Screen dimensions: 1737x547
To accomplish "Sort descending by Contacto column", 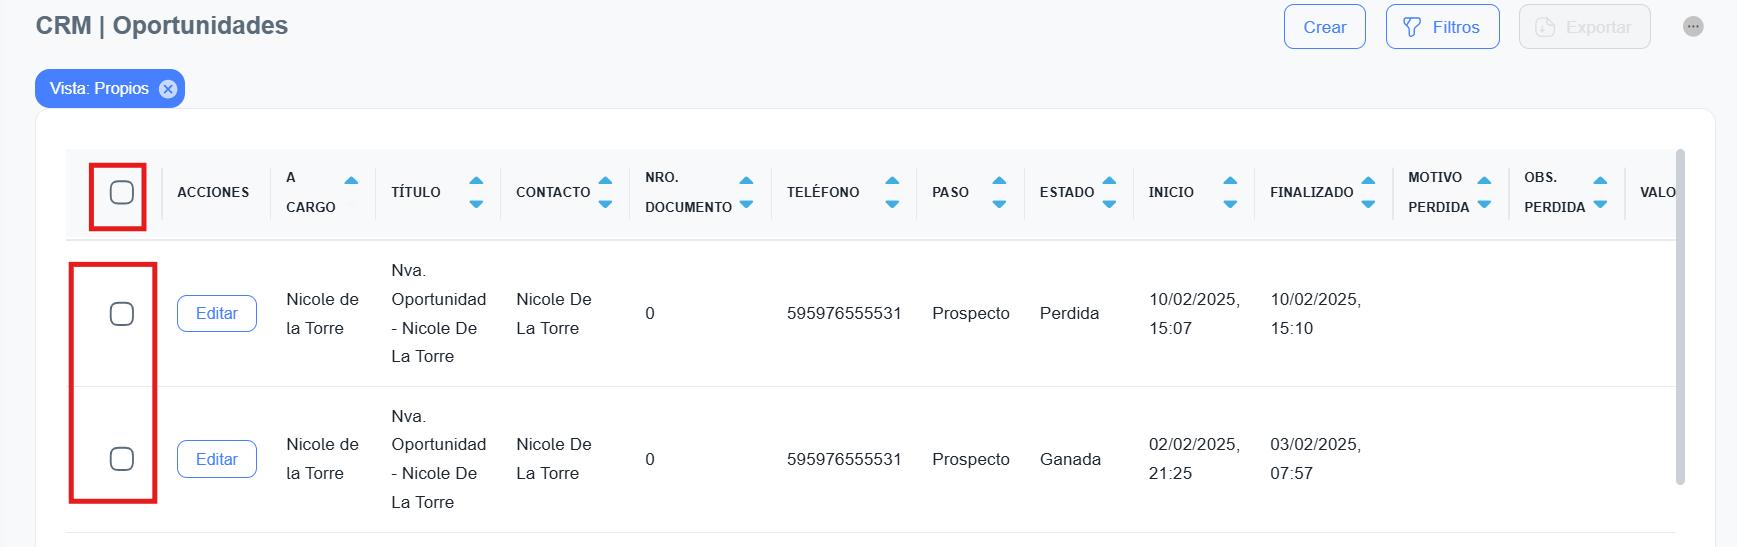I will 605,204.
